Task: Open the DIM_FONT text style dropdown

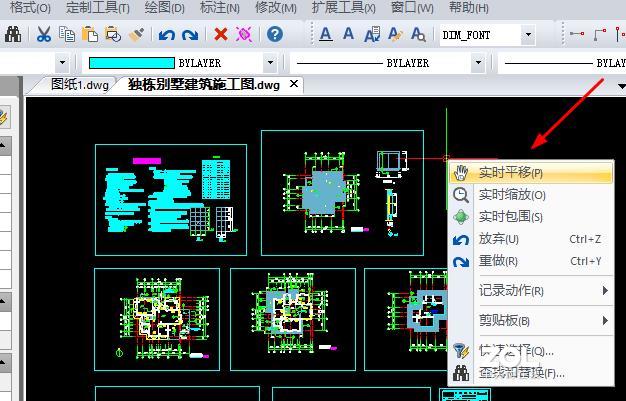Action: 528,35
